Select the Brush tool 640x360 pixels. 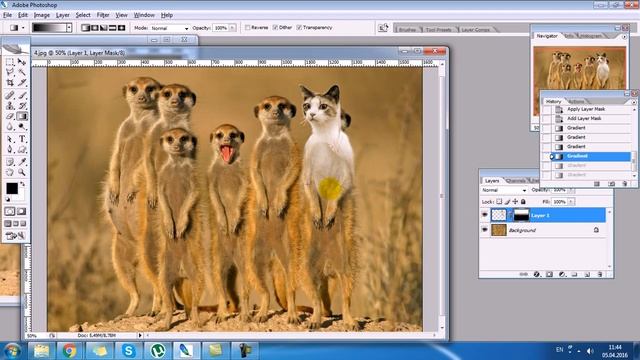click(22, 96)
